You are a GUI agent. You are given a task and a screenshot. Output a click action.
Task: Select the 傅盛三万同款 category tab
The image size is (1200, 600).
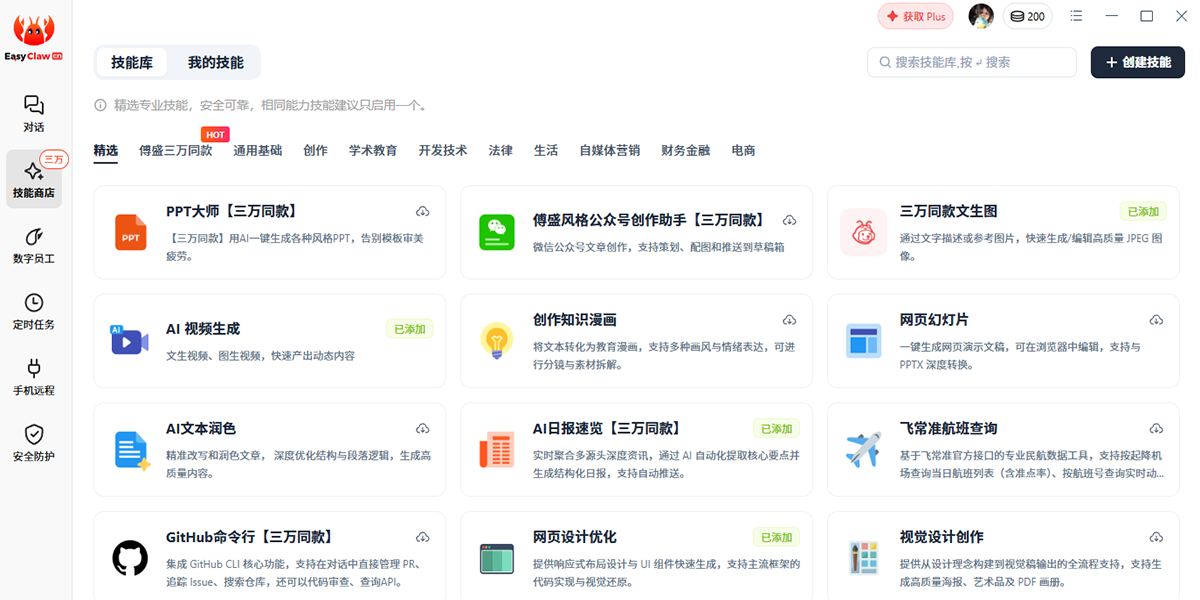(176, 151)
